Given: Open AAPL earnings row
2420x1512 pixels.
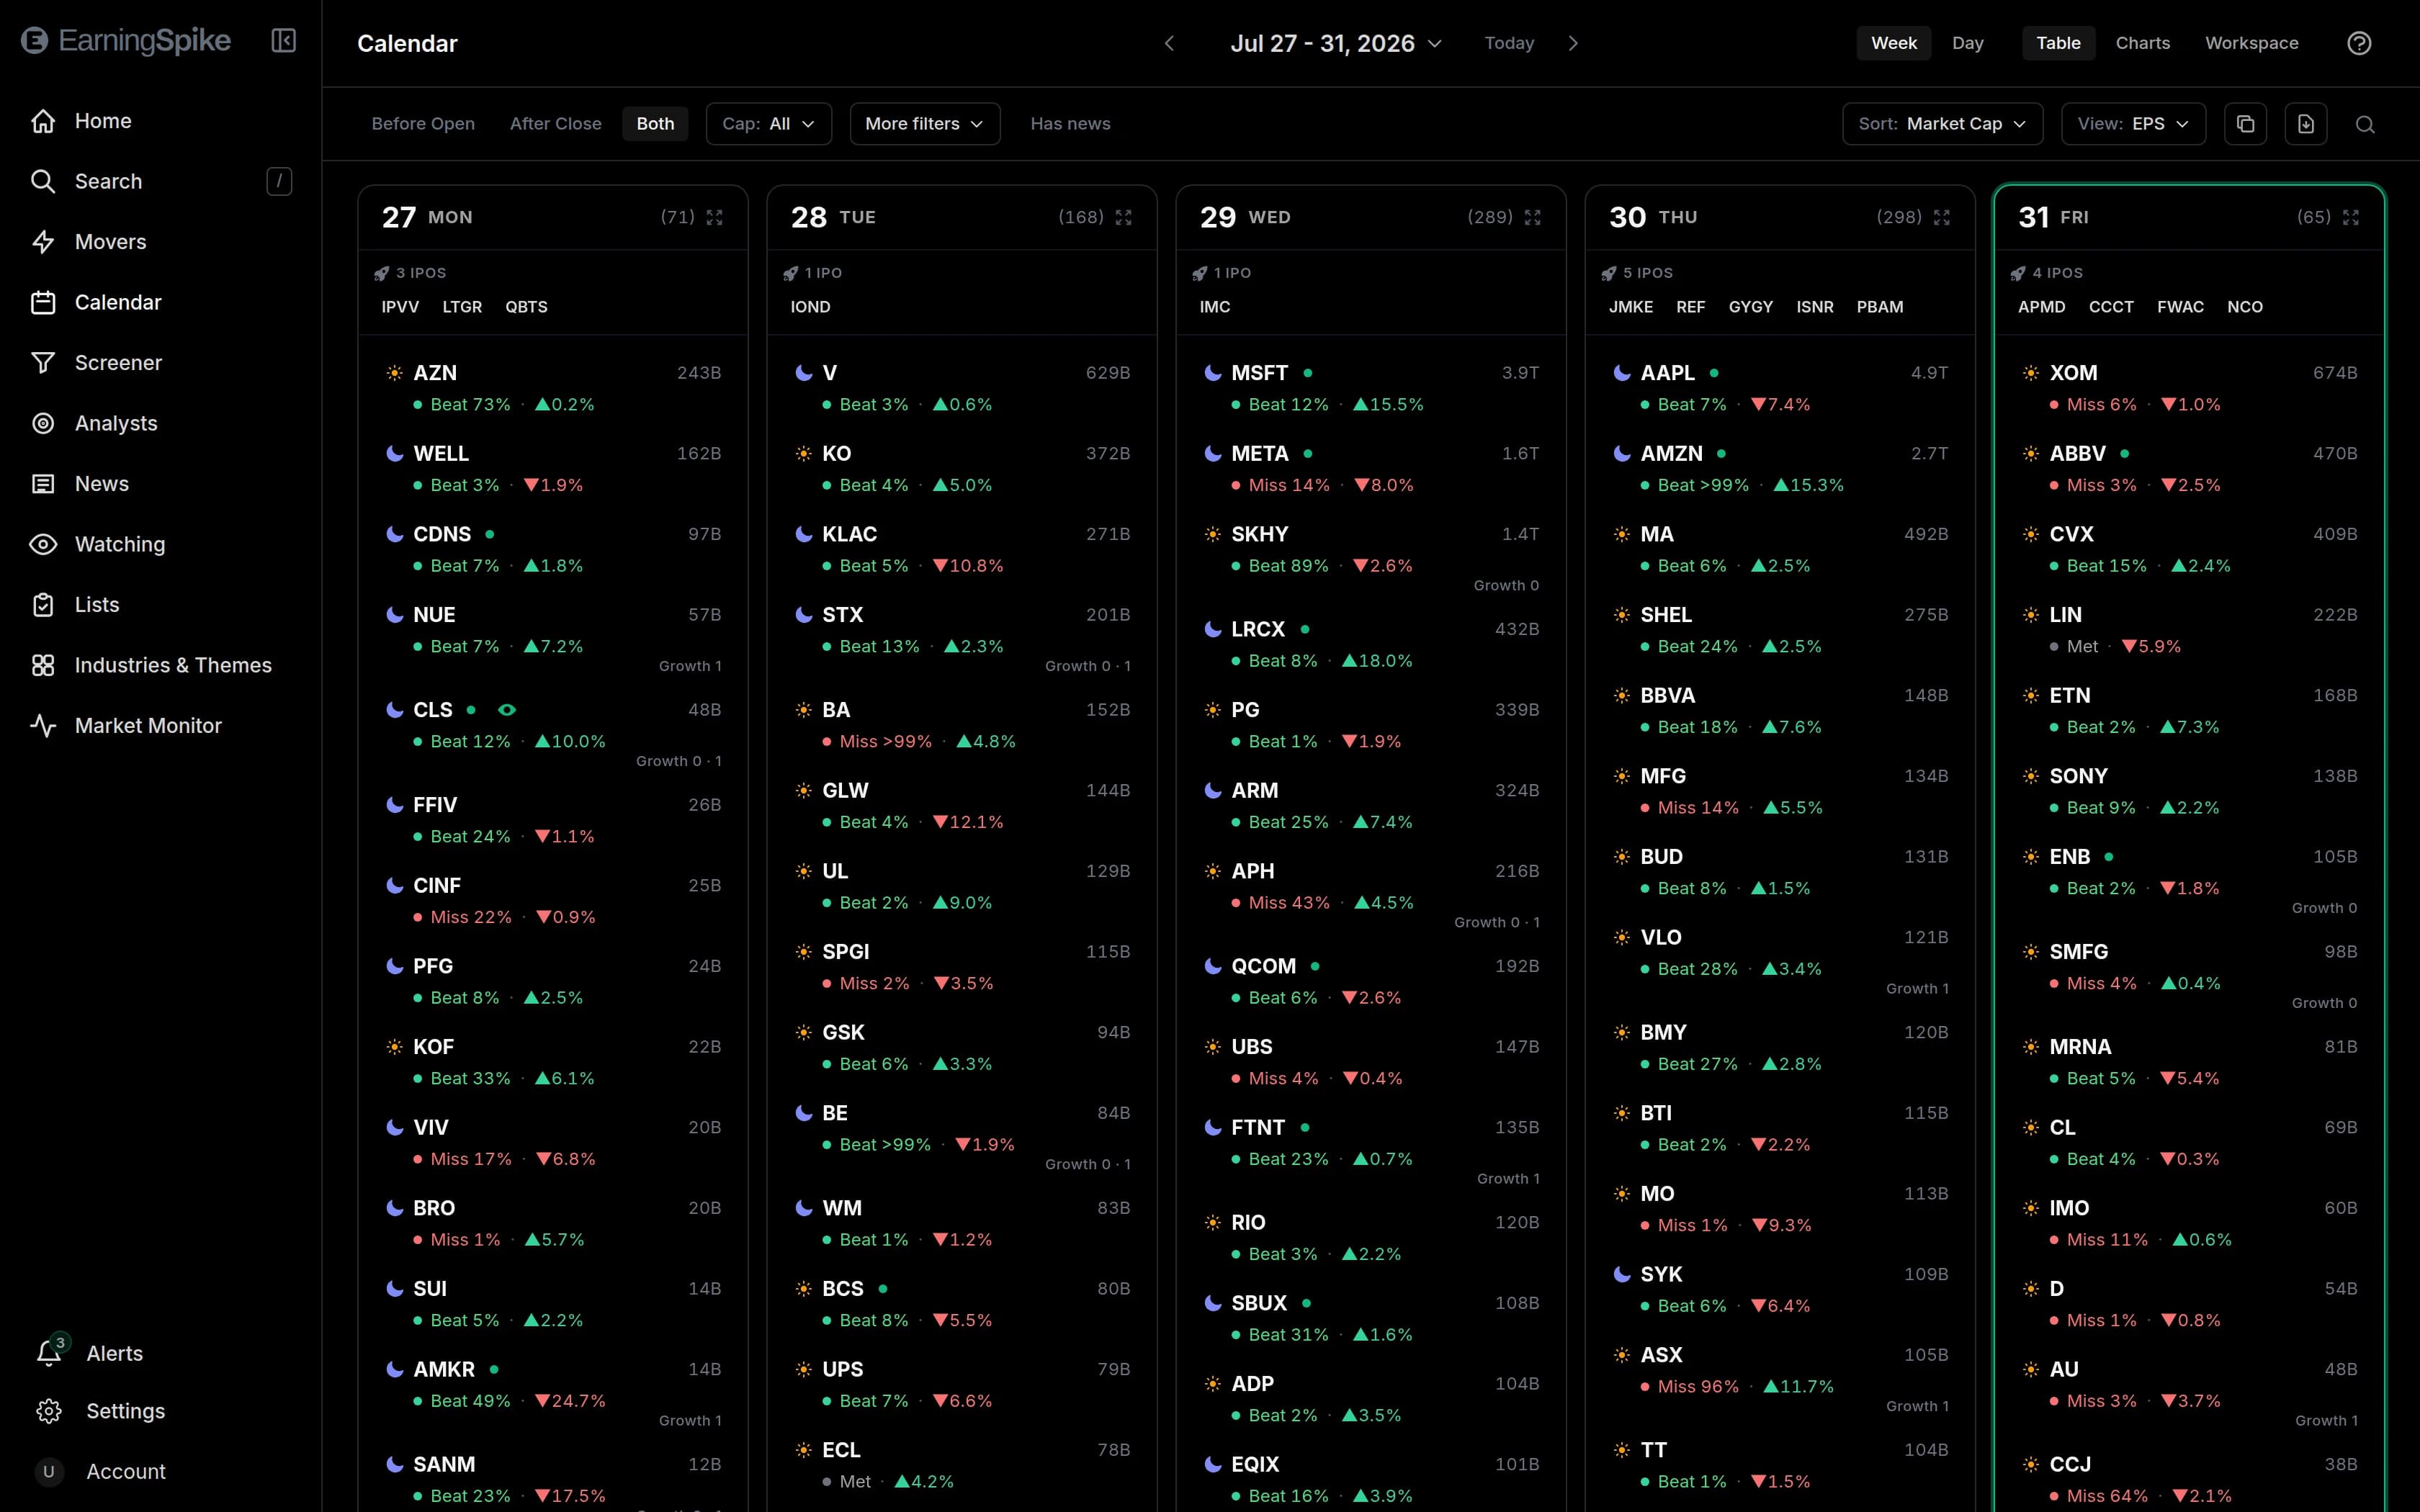Looking at the screenshot, I should click(x=1780, y=388).
